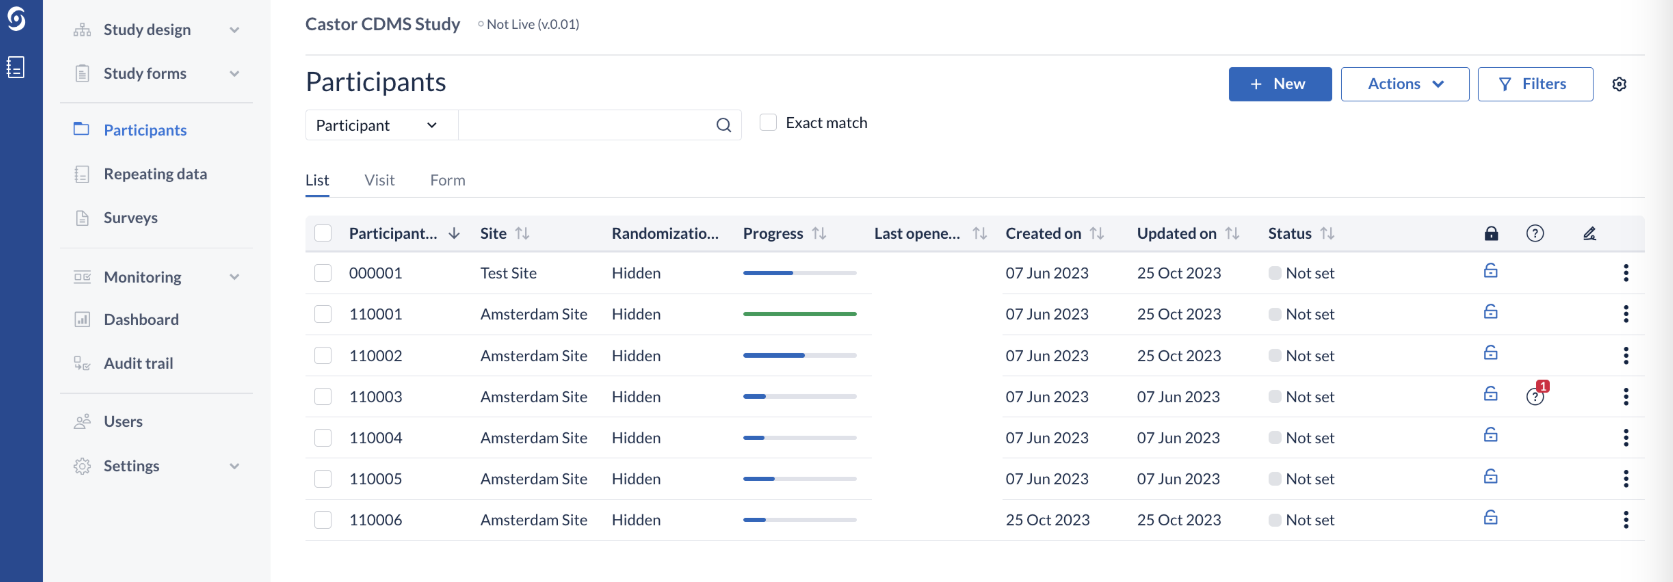
Task: Click the table settings gear icon
Action: click(1619, 84)
